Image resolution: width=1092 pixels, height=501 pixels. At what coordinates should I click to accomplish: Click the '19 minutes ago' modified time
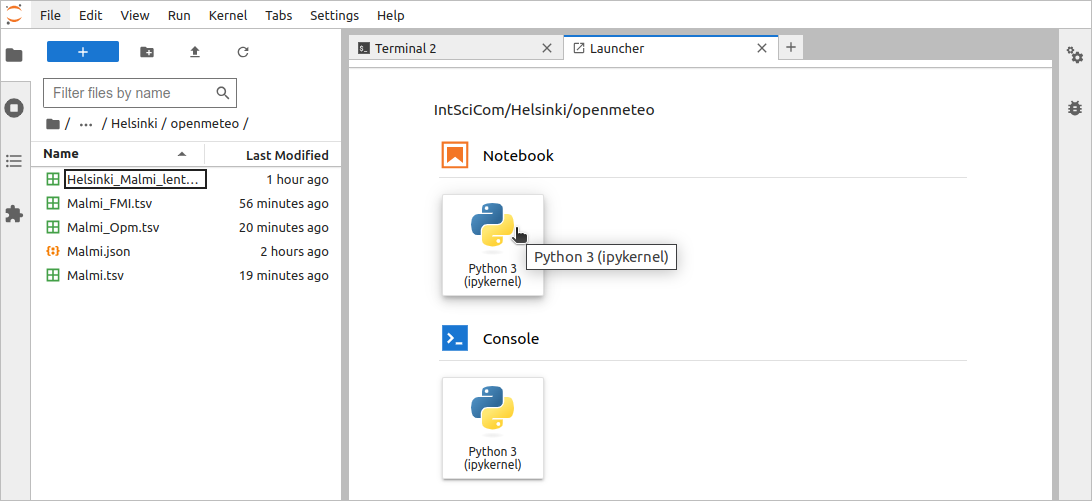click(x=283, y=275)
